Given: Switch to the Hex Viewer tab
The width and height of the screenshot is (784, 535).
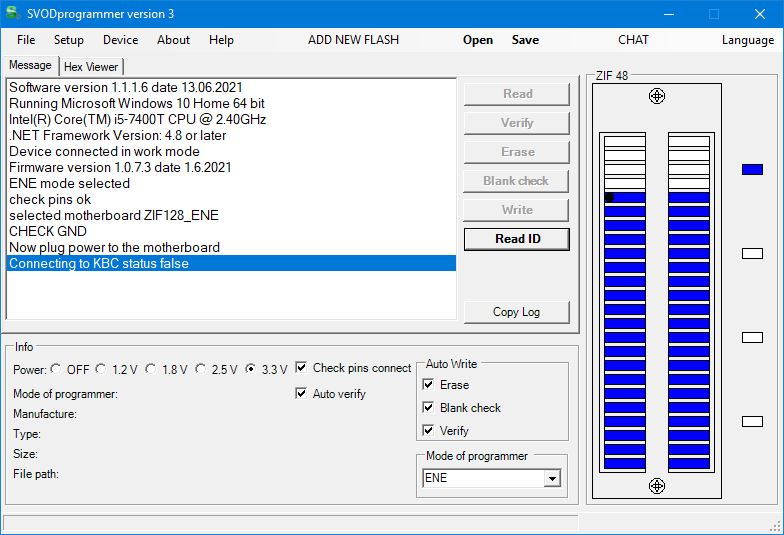Looking at the screenshot, I should [91, 66].
